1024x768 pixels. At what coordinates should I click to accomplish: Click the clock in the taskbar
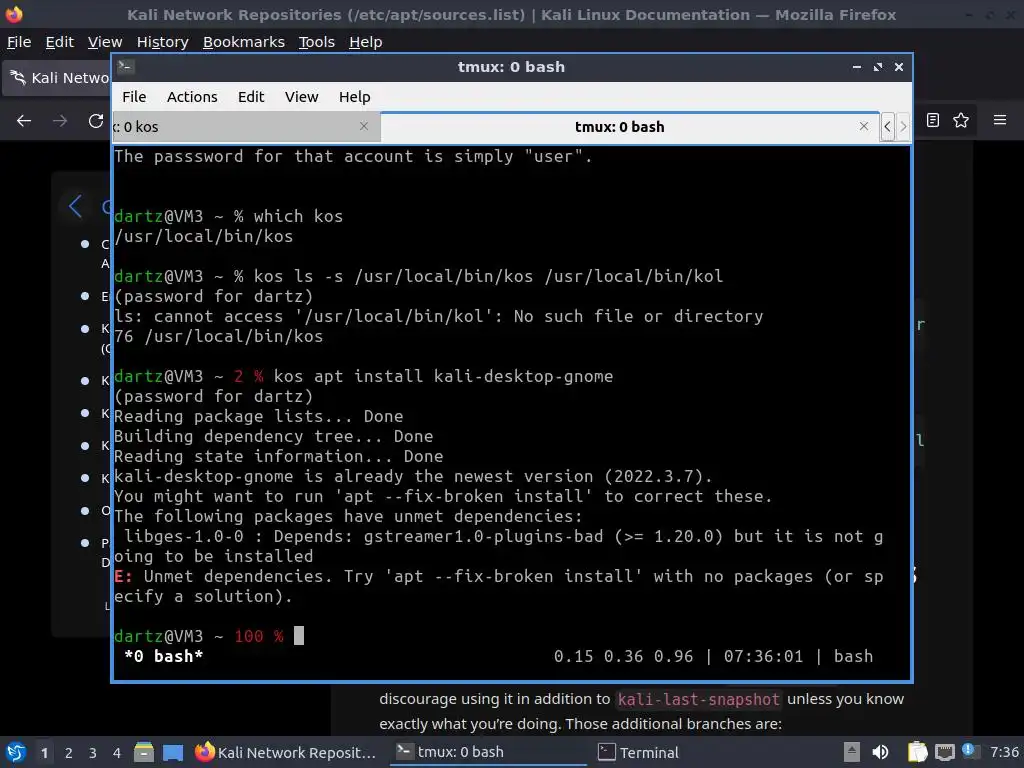(x=1004, y=752)
